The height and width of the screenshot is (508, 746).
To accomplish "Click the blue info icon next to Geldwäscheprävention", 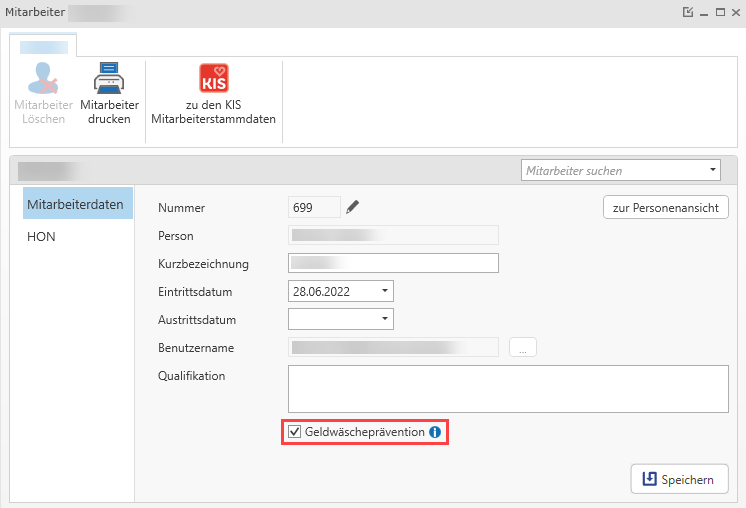I will coord(435,432).
